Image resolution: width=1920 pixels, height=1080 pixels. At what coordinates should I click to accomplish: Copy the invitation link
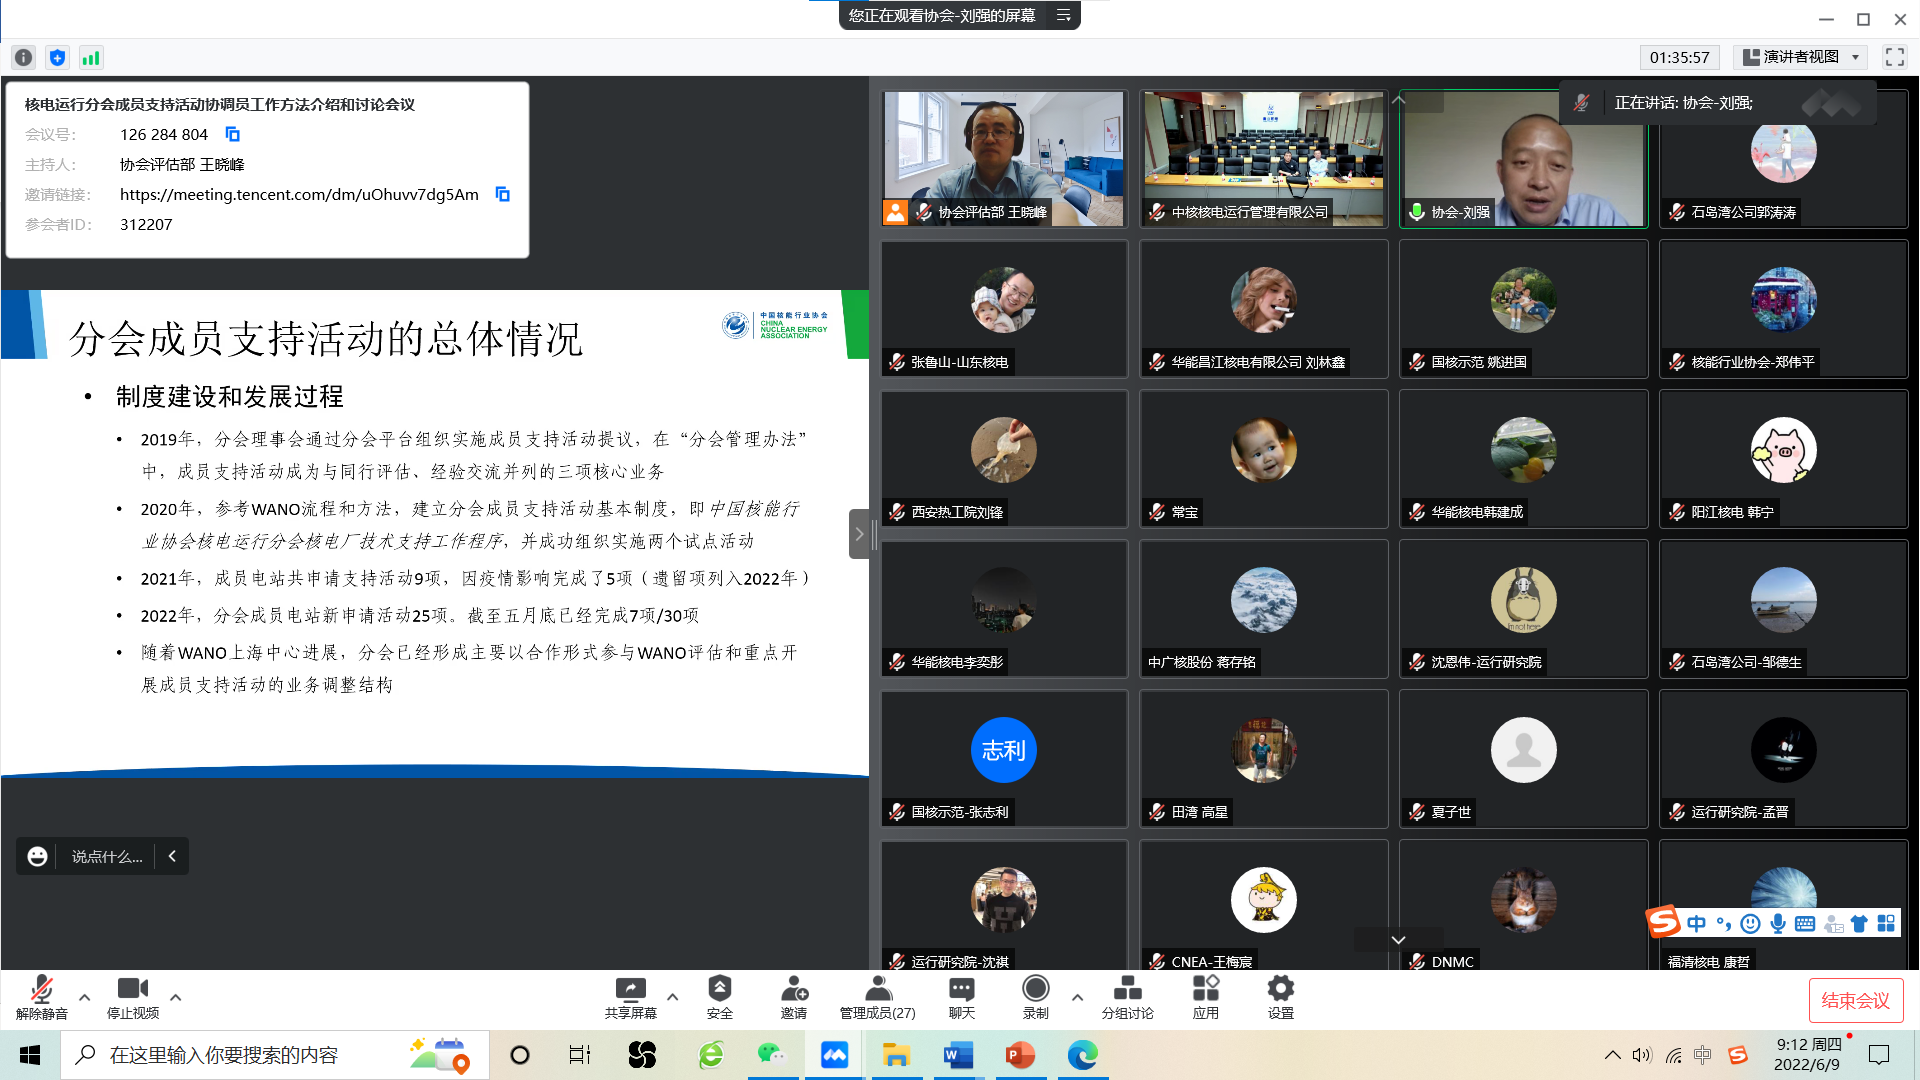click(x=503, y=194)
